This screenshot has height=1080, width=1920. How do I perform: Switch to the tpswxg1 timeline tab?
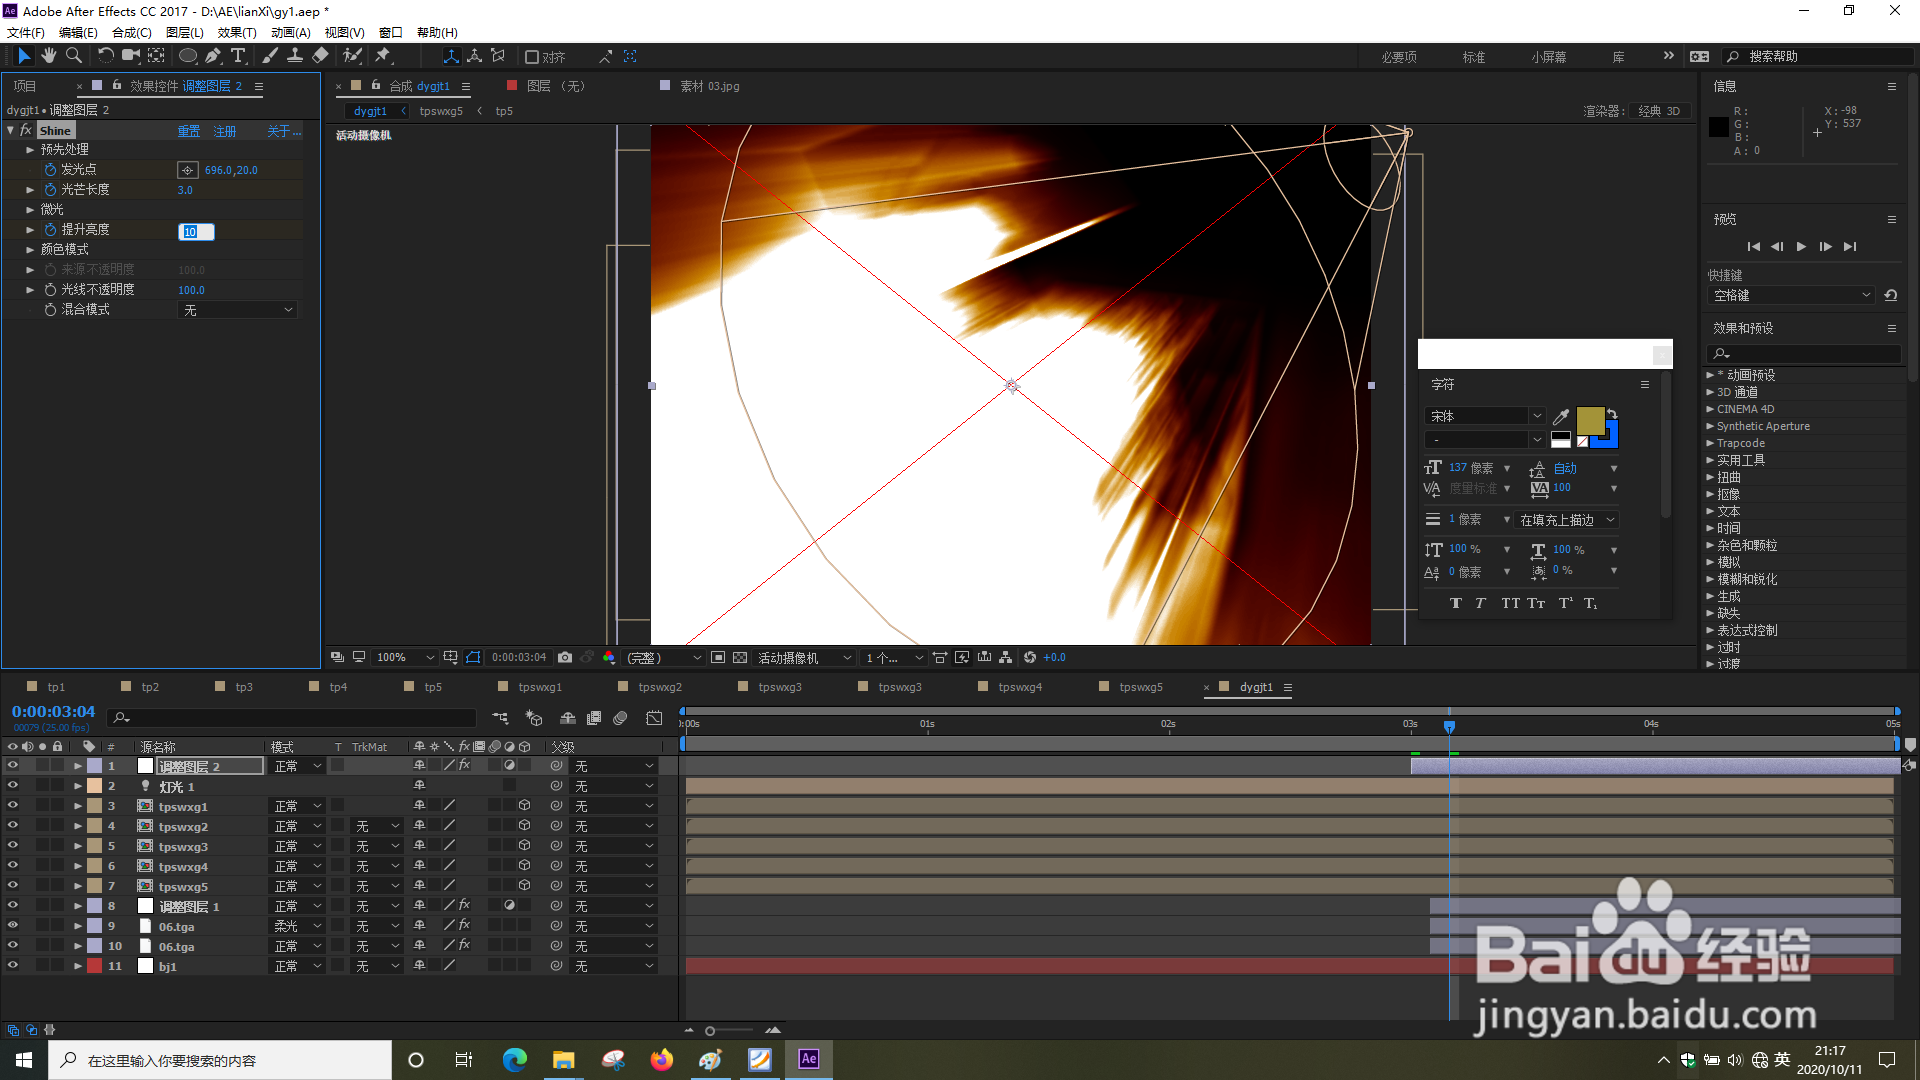tap(540, 687)
